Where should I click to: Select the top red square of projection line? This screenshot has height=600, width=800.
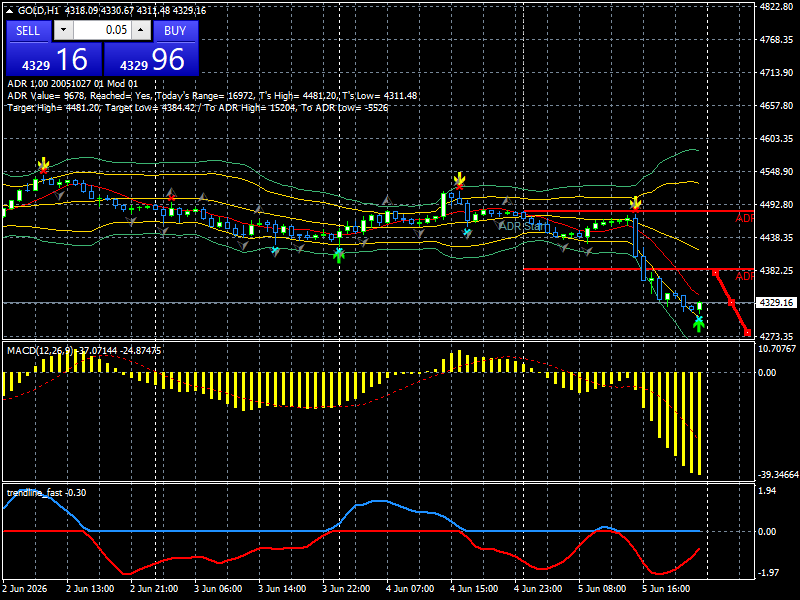tap(715, 273)
